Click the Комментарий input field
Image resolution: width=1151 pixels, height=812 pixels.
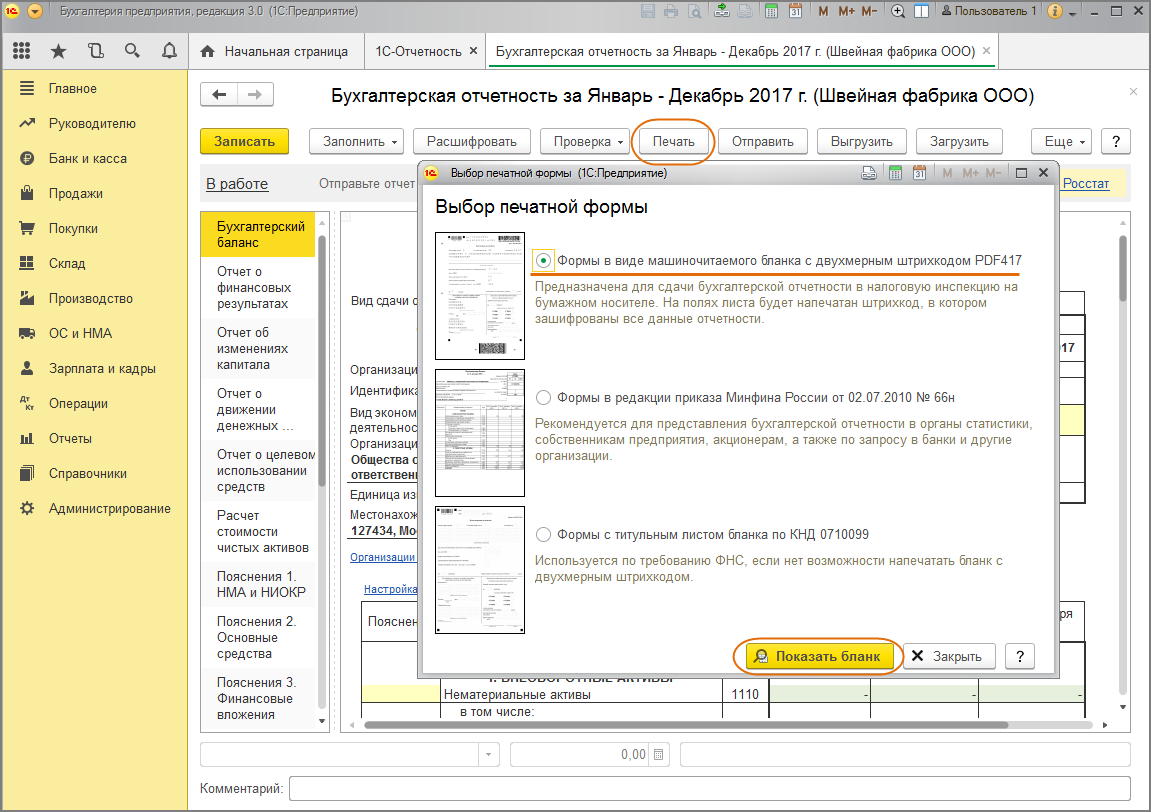click(709, 789)
